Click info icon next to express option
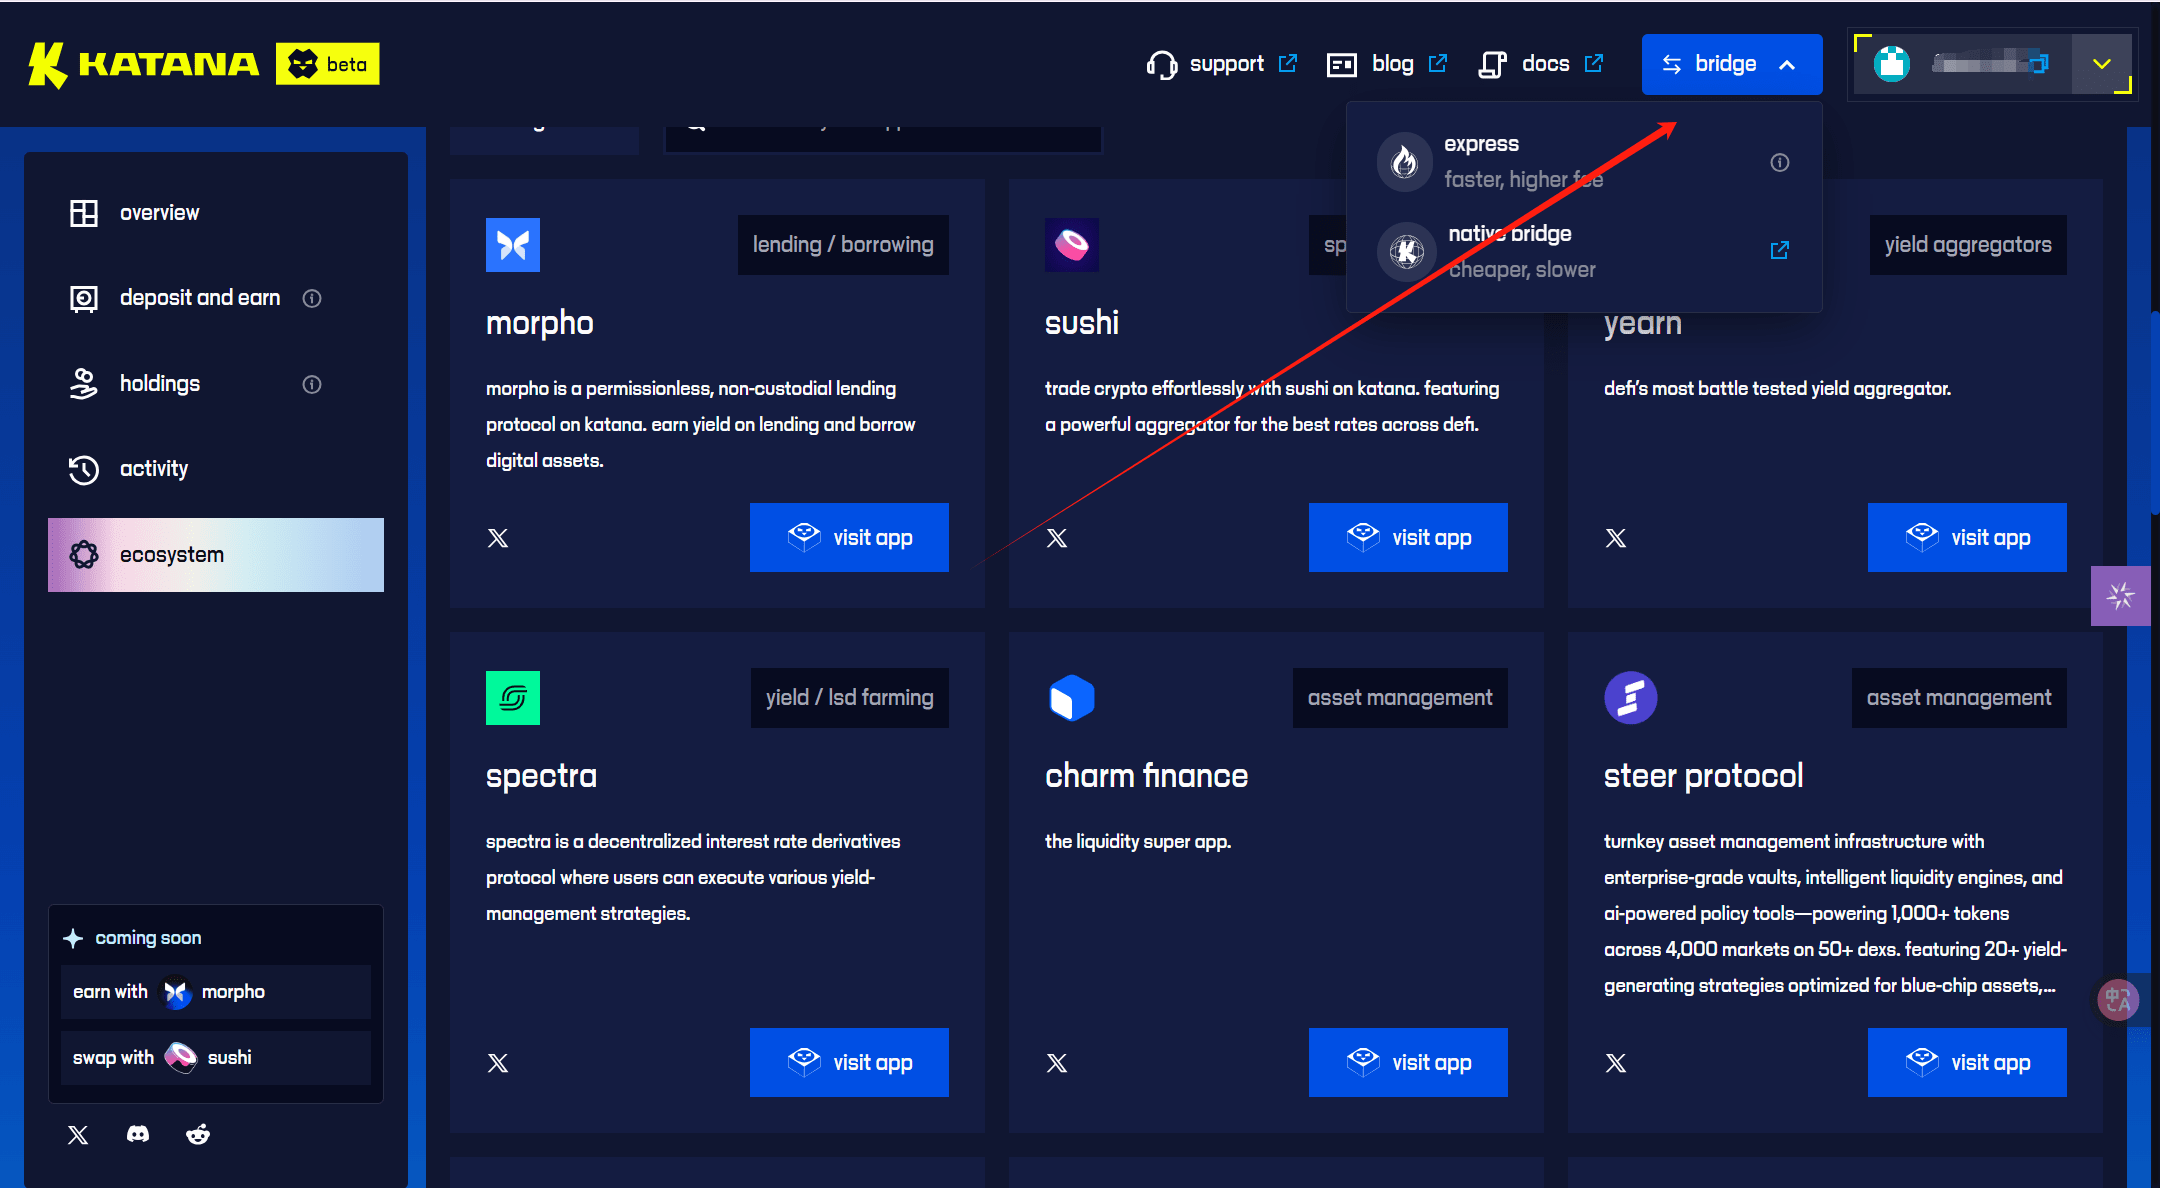 [1780, 162]
